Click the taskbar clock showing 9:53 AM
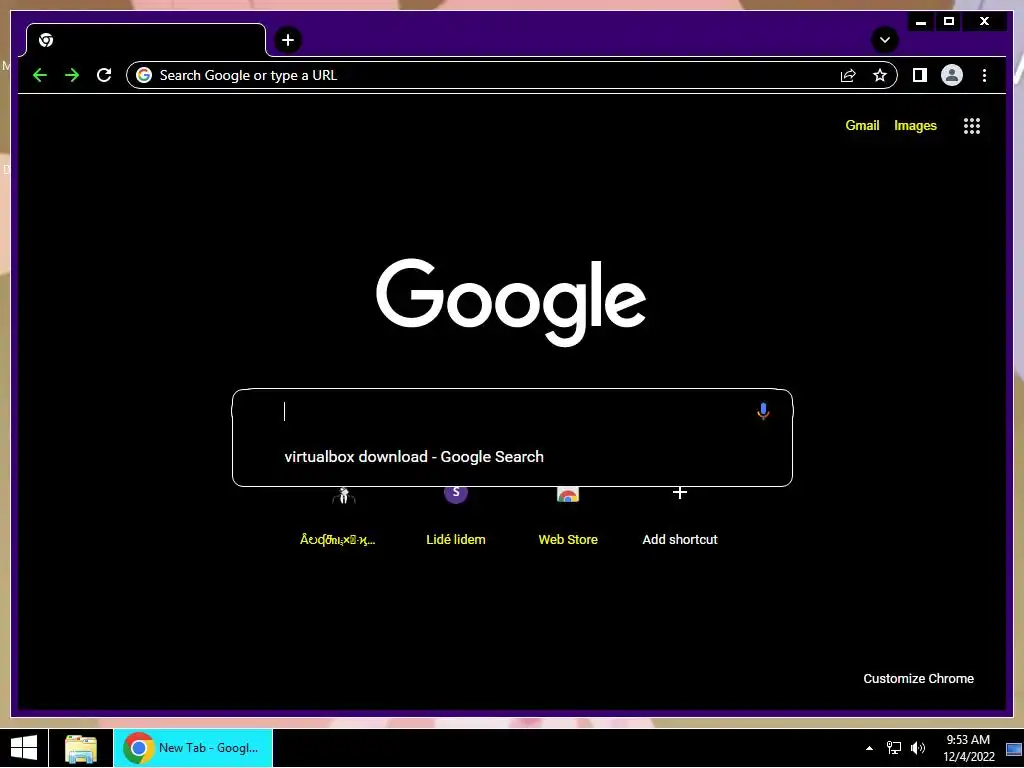The height and width of the screenshot is (768, 1024). tap(968, 748)
